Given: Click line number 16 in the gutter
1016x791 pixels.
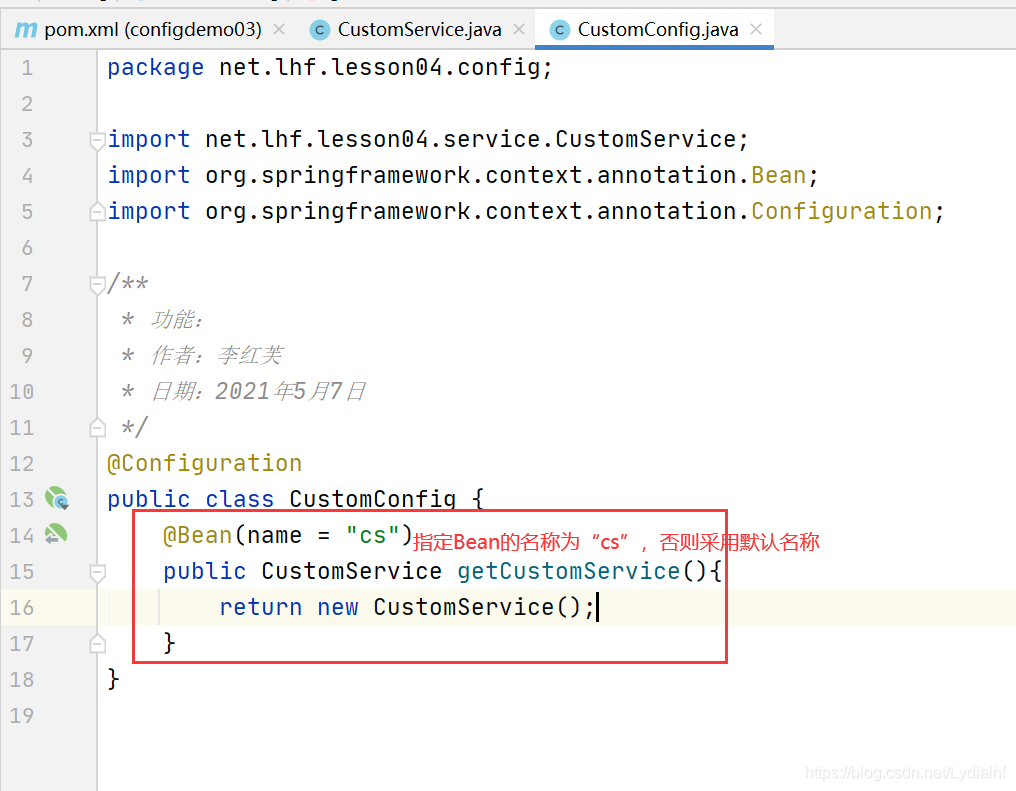Looking at the screenshot, I should [22, 608].
